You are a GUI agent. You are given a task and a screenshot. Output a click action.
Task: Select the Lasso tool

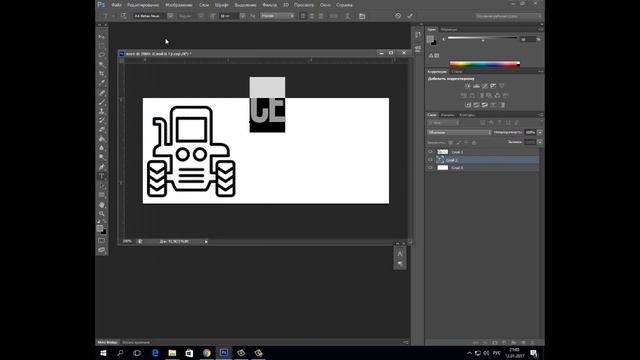tap(102, 56)
